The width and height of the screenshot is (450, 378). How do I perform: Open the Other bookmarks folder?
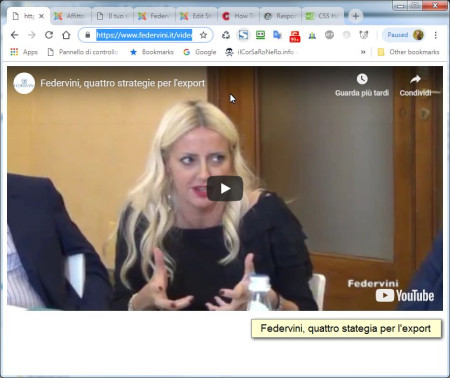(x=408, y=52)
